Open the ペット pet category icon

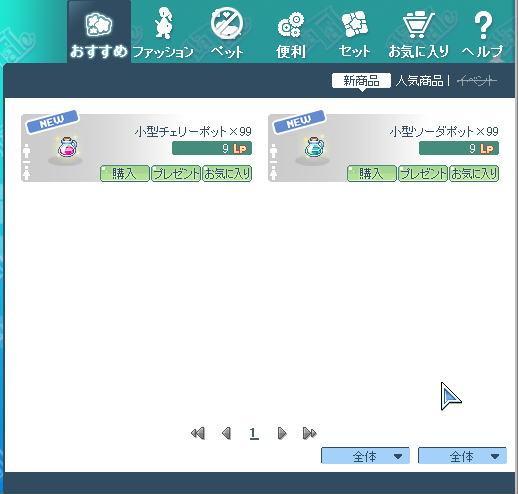pos(227,23)
